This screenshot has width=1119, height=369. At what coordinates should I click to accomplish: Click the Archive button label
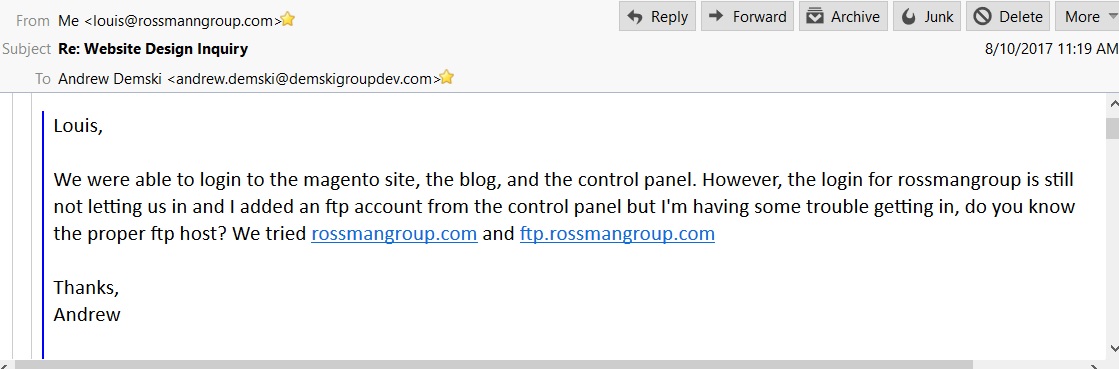click(x=855, y=16)
